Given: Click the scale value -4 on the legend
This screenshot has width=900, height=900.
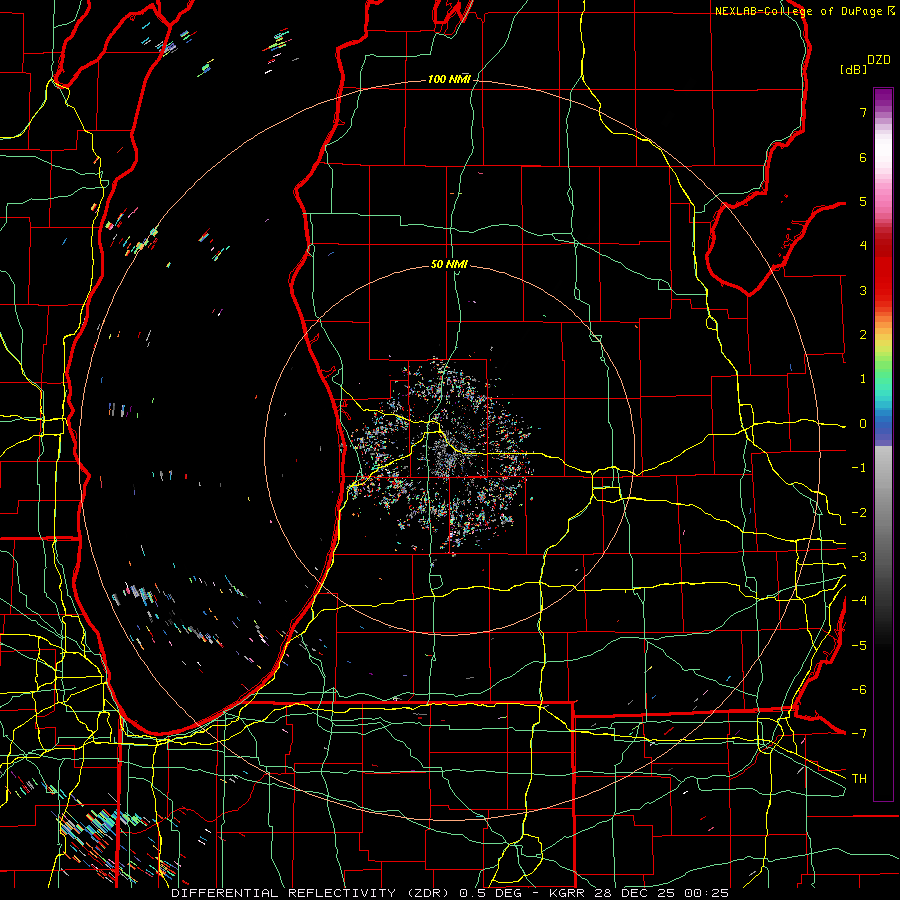Looking at the screenshot, I should (859, 601).
